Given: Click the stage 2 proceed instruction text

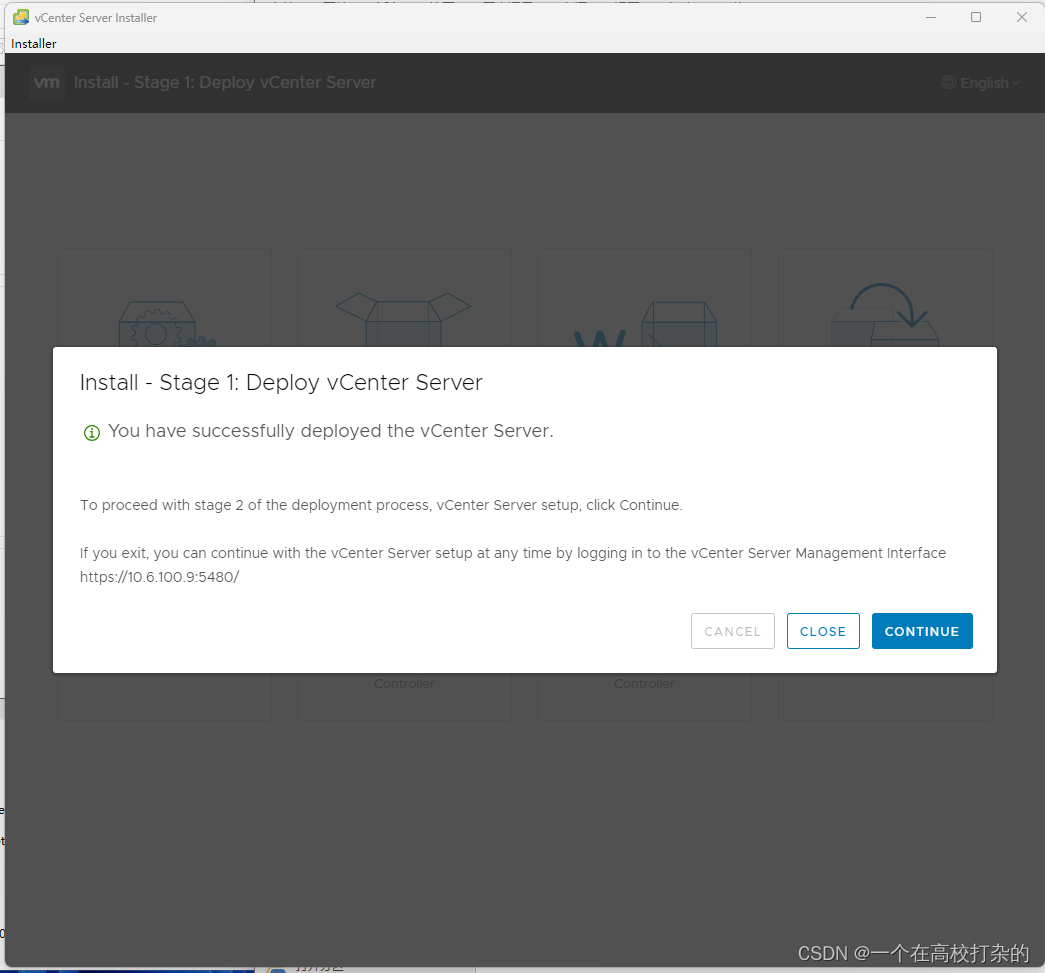Looking at the screenshot, I should [381, 505].
